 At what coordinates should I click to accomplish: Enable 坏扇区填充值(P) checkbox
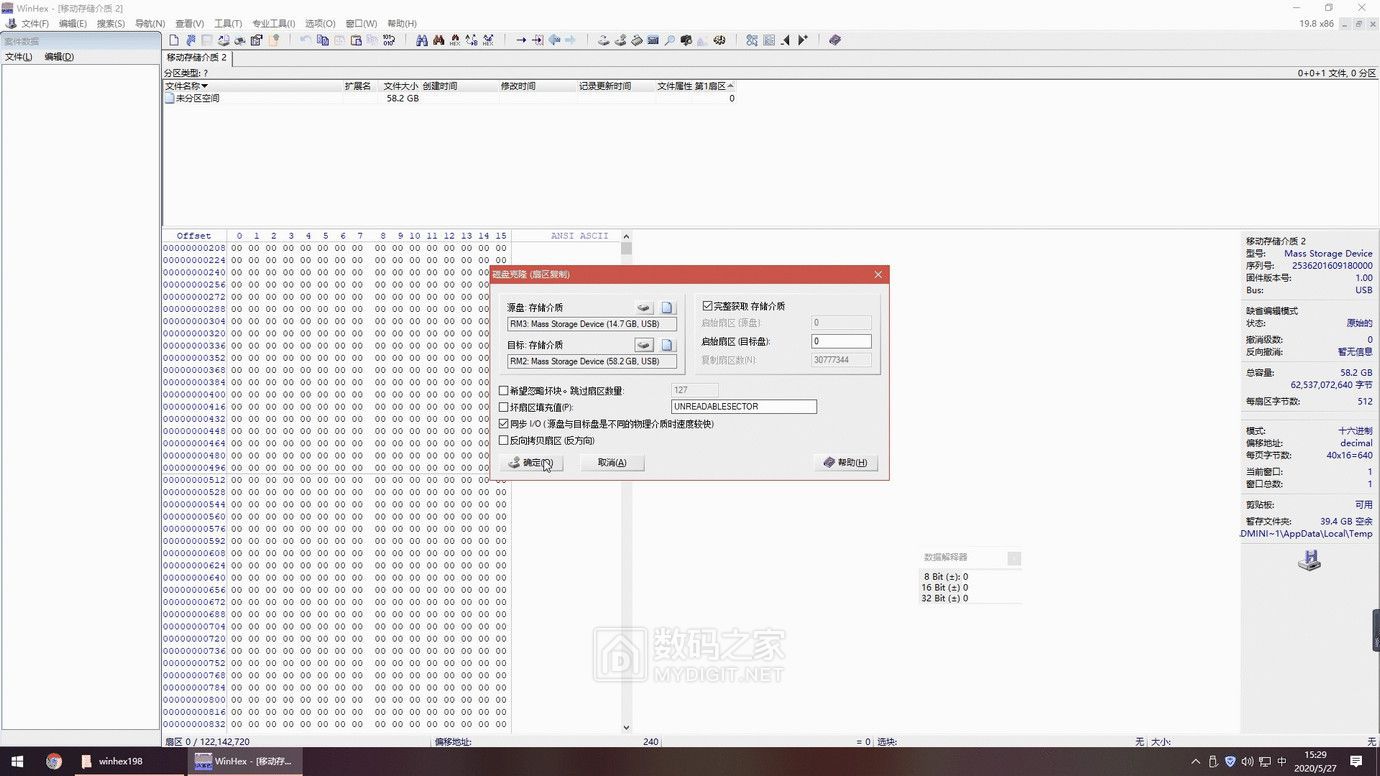tap(504, 407)
